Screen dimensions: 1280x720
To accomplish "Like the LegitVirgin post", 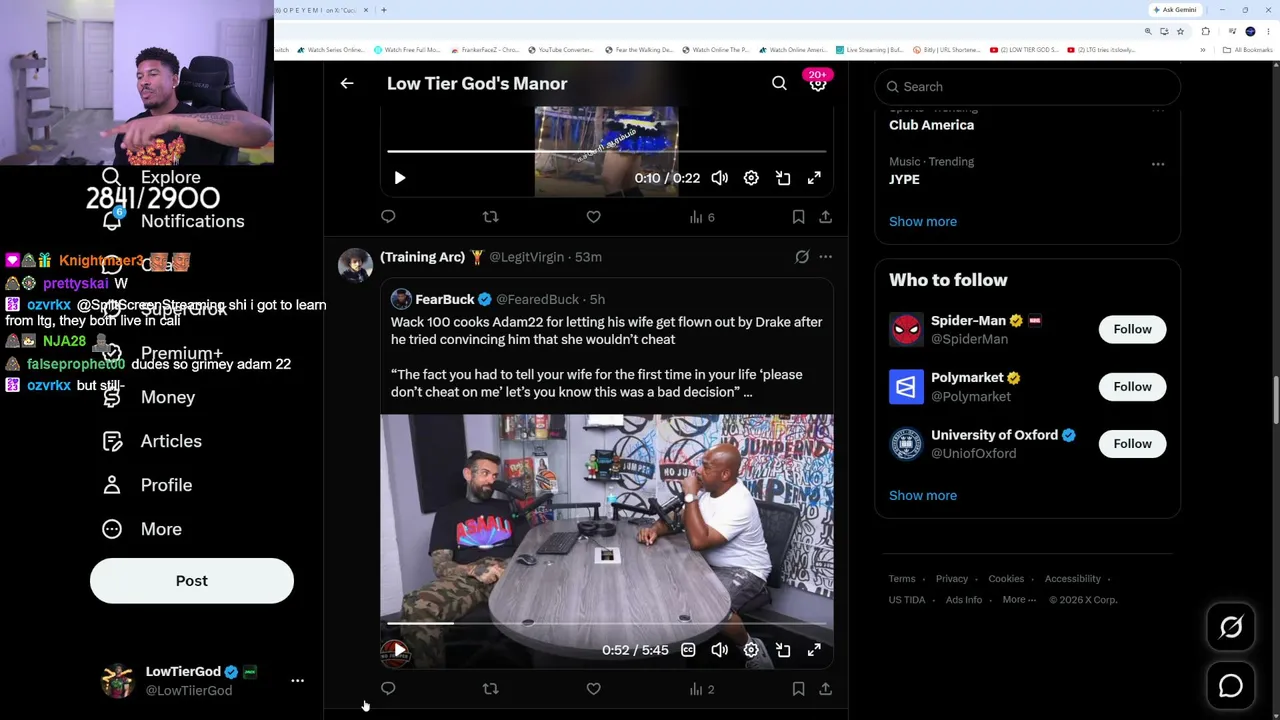I will click(593, 689).
